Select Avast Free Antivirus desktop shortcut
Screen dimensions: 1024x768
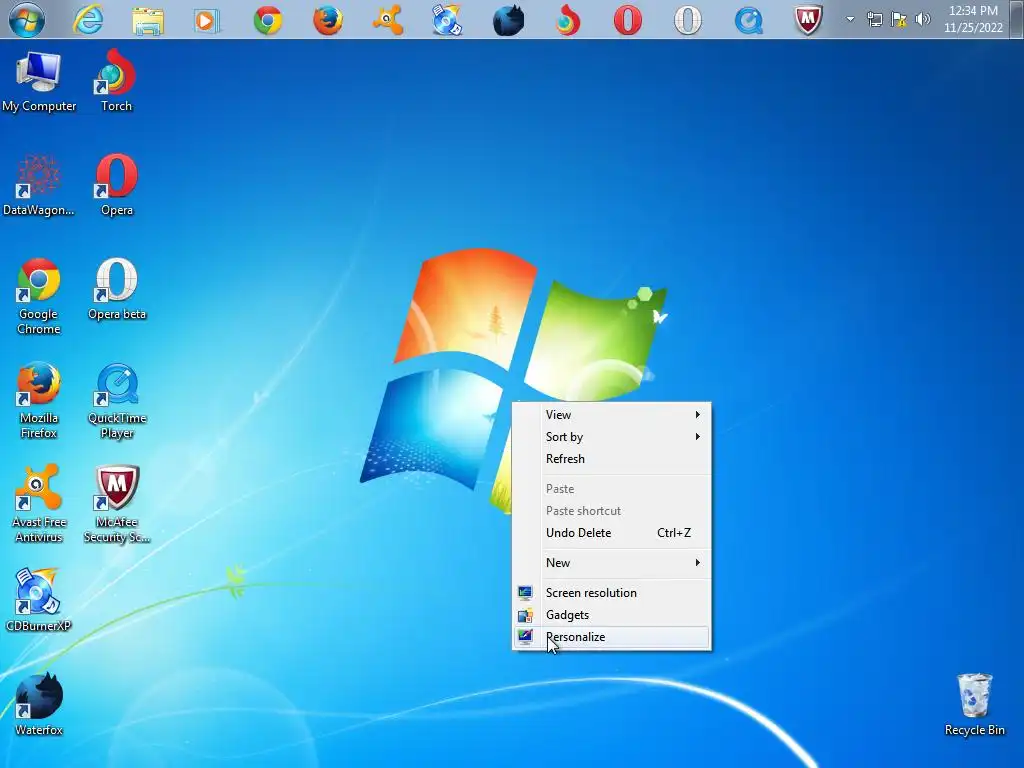pos(39,504)
